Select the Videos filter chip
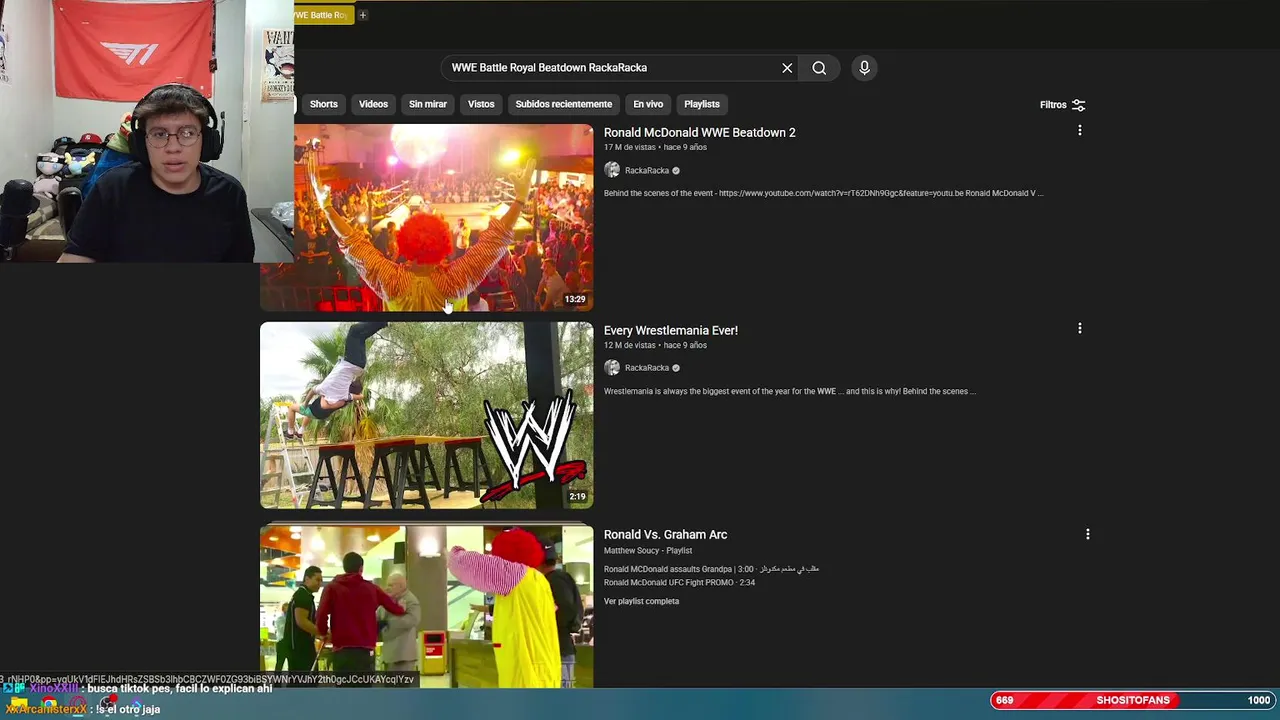1280x720 pixels. [373, 104]
